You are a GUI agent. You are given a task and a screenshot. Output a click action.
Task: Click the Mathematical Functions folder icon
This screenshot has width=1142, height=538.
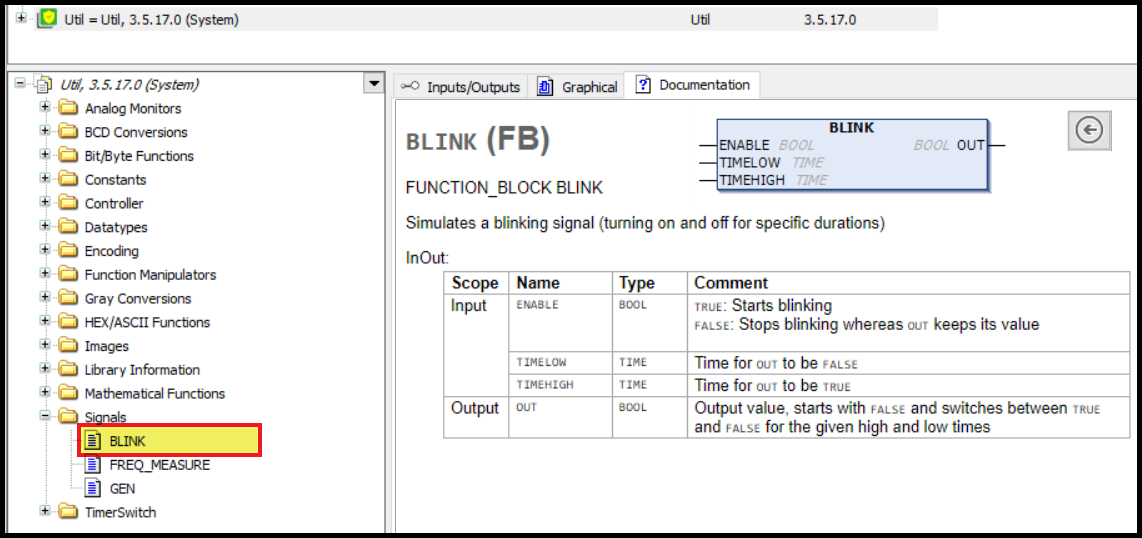pyautogui.click(x=68, y=393)
